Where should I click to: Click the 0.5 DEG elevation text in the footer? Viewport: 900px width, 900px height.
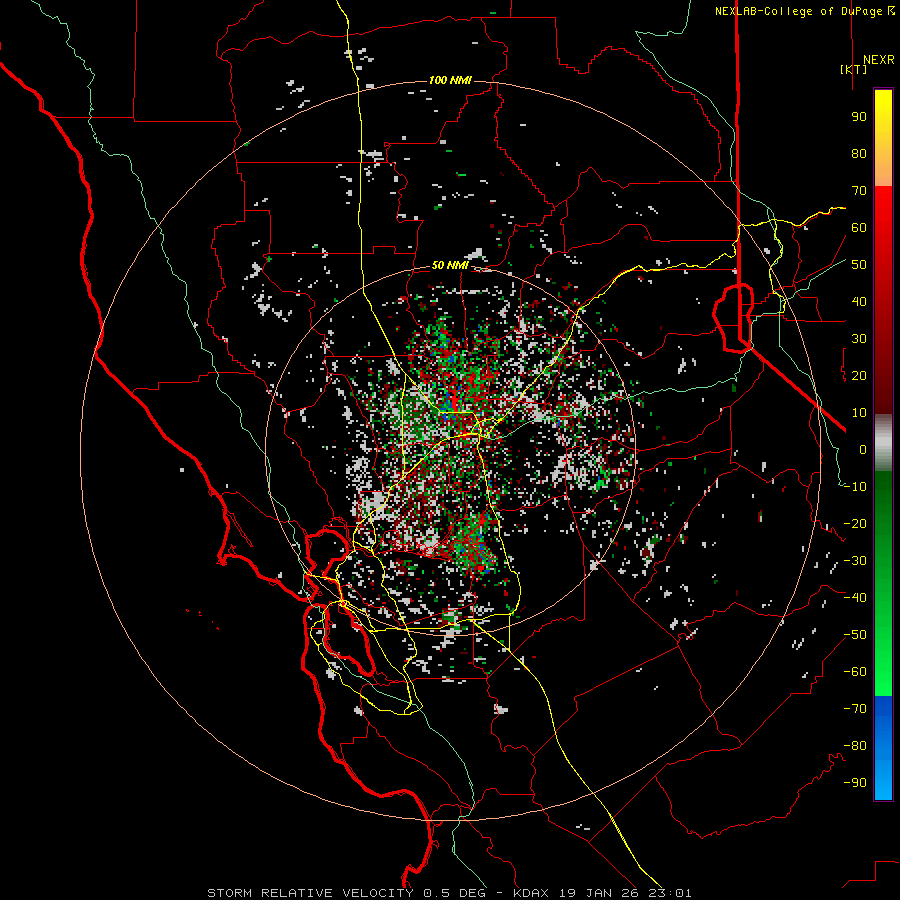(454, 893)
